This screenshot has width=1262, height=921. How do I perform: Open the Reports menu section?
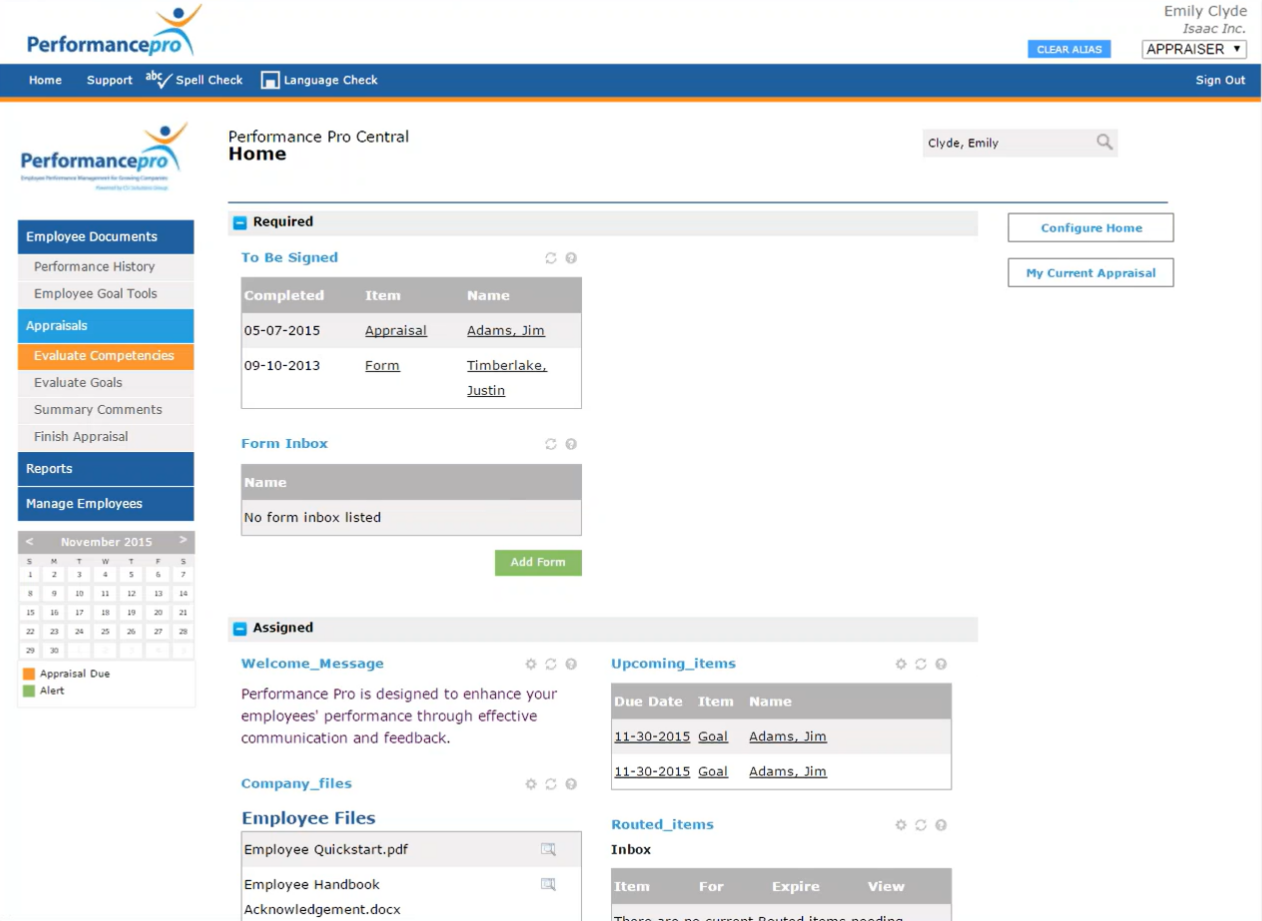click(105, 468)
